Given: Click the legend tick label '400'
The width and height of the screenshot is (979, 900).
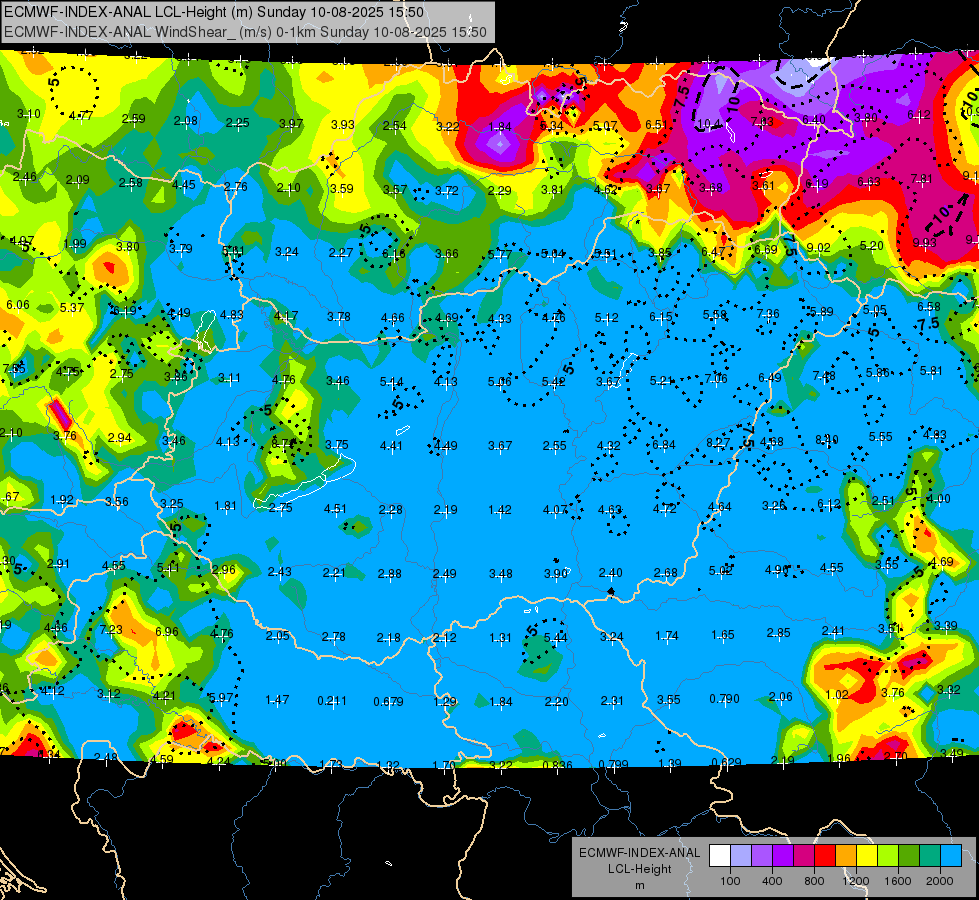Looking at the screenshot, I should [x=772, y=881].
